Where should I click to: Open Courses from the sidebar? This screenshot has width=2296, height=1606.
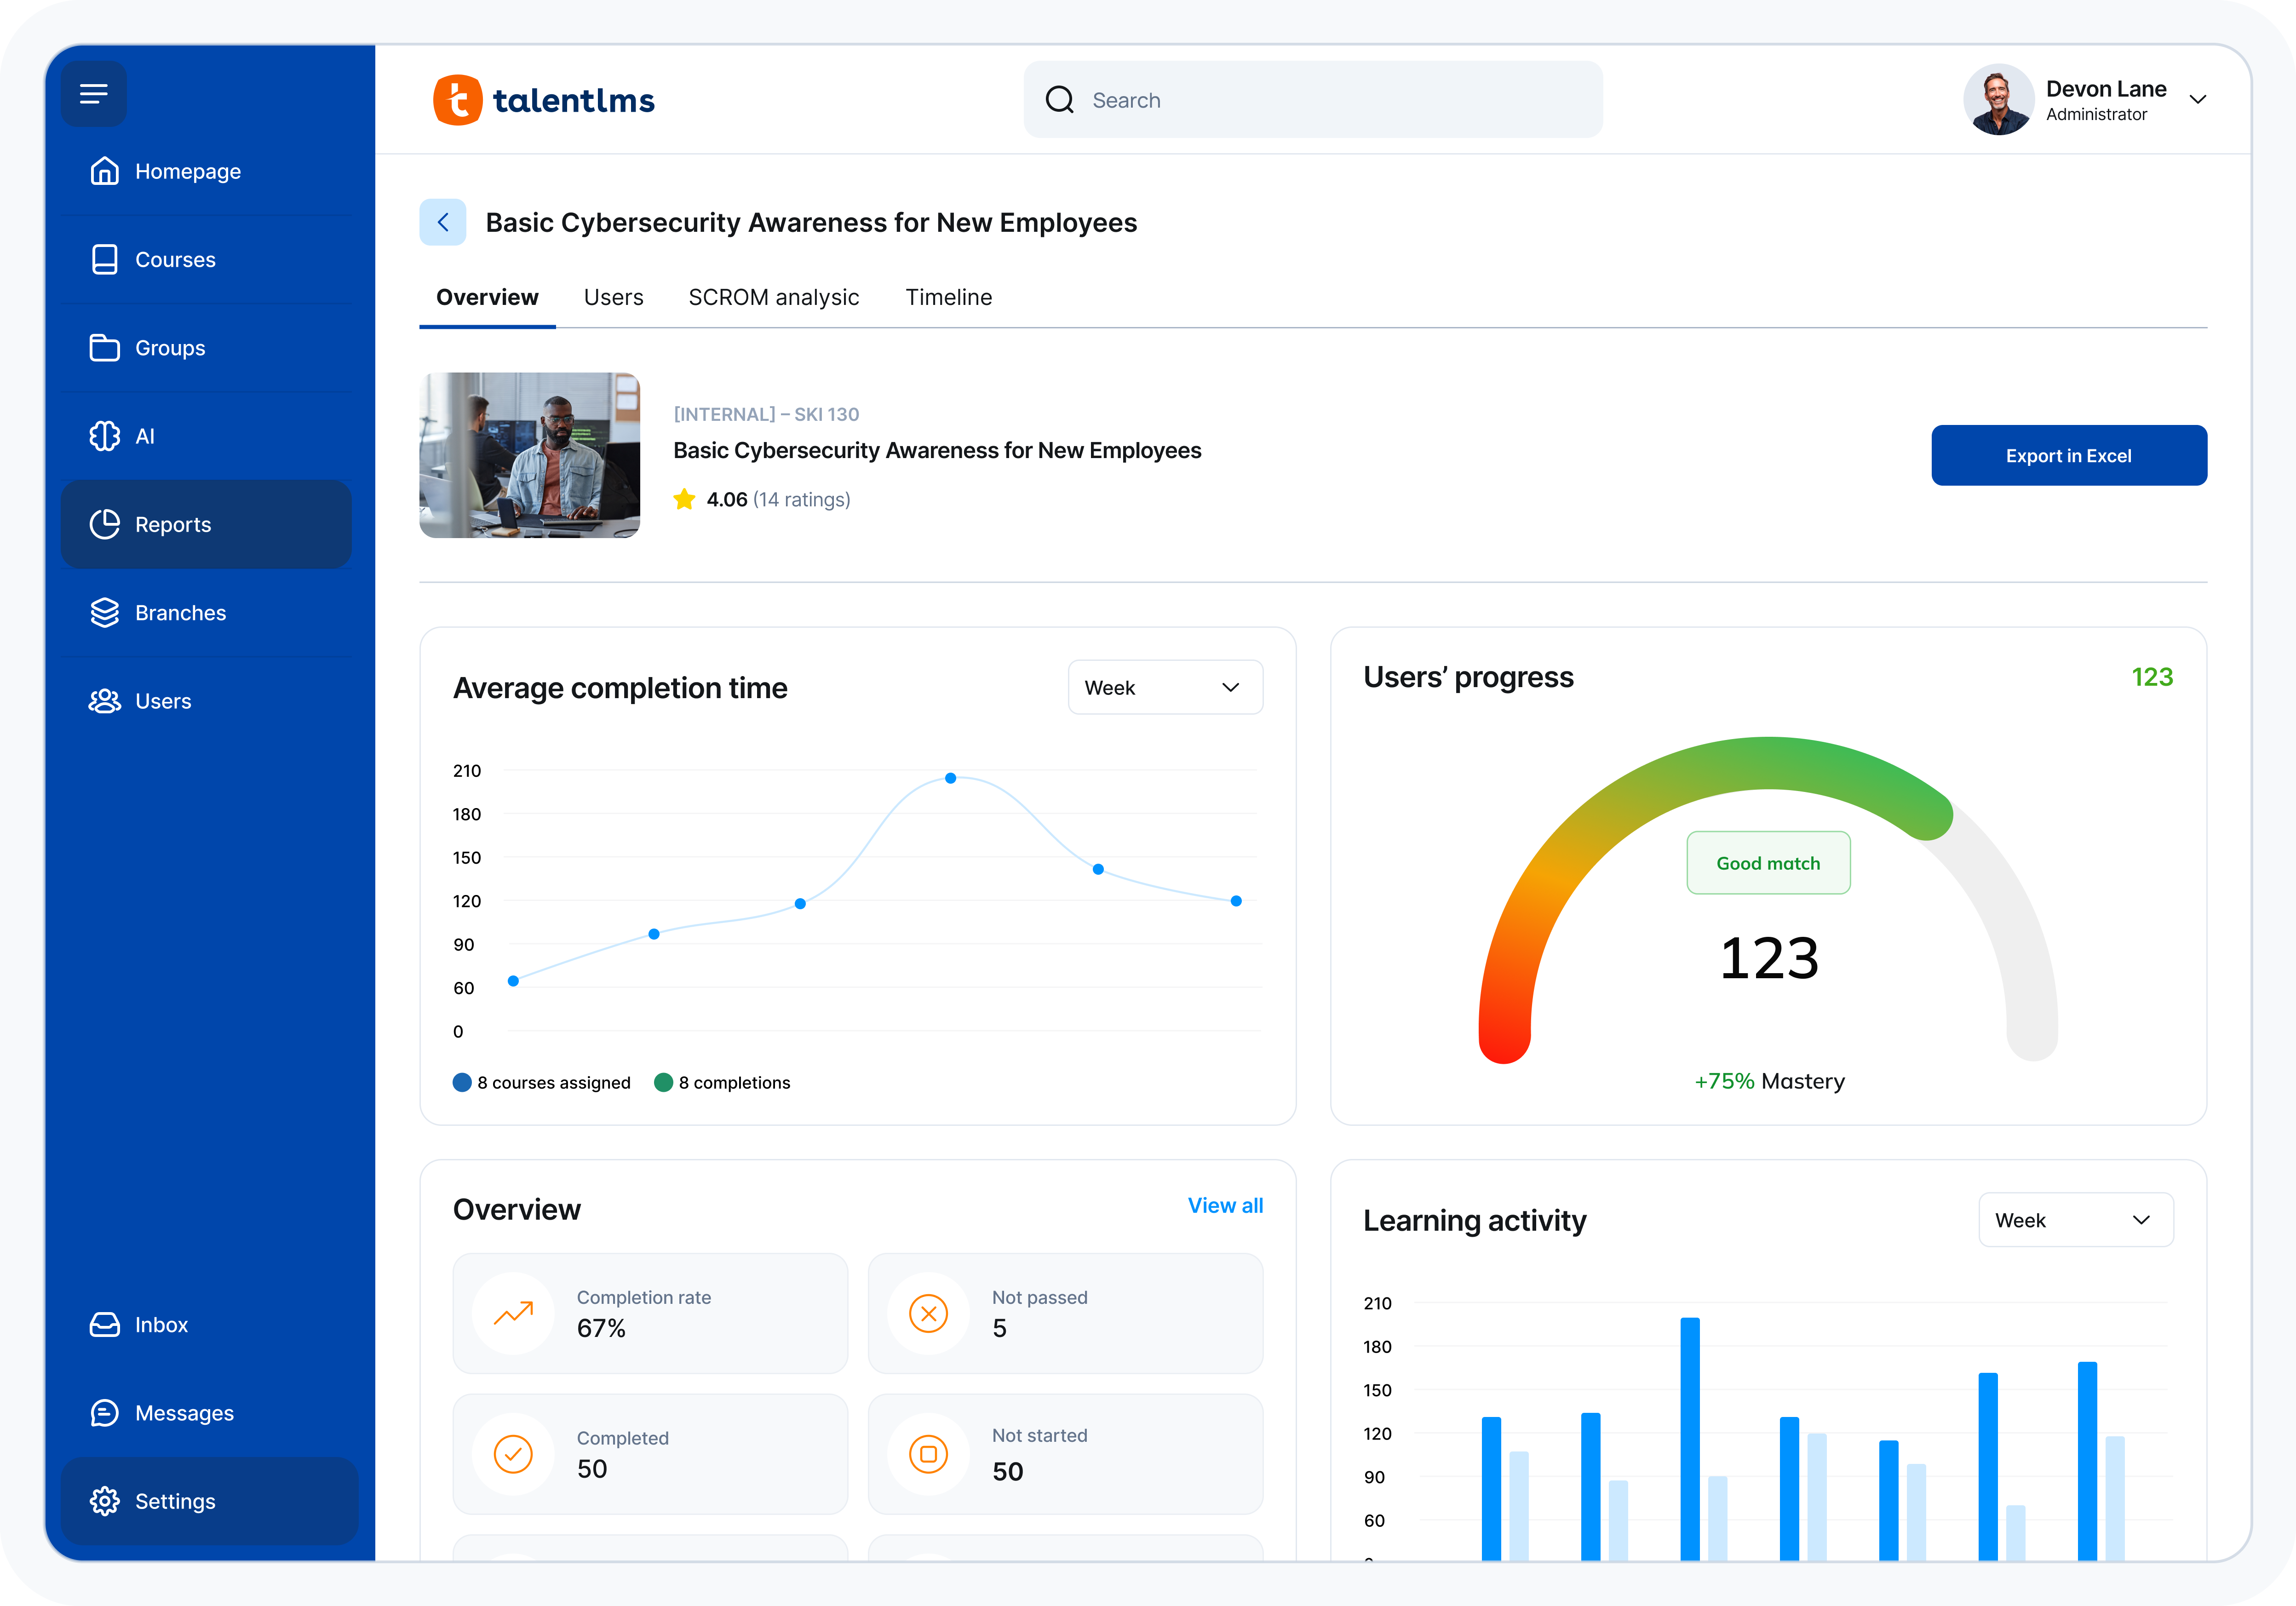(105, 259)
